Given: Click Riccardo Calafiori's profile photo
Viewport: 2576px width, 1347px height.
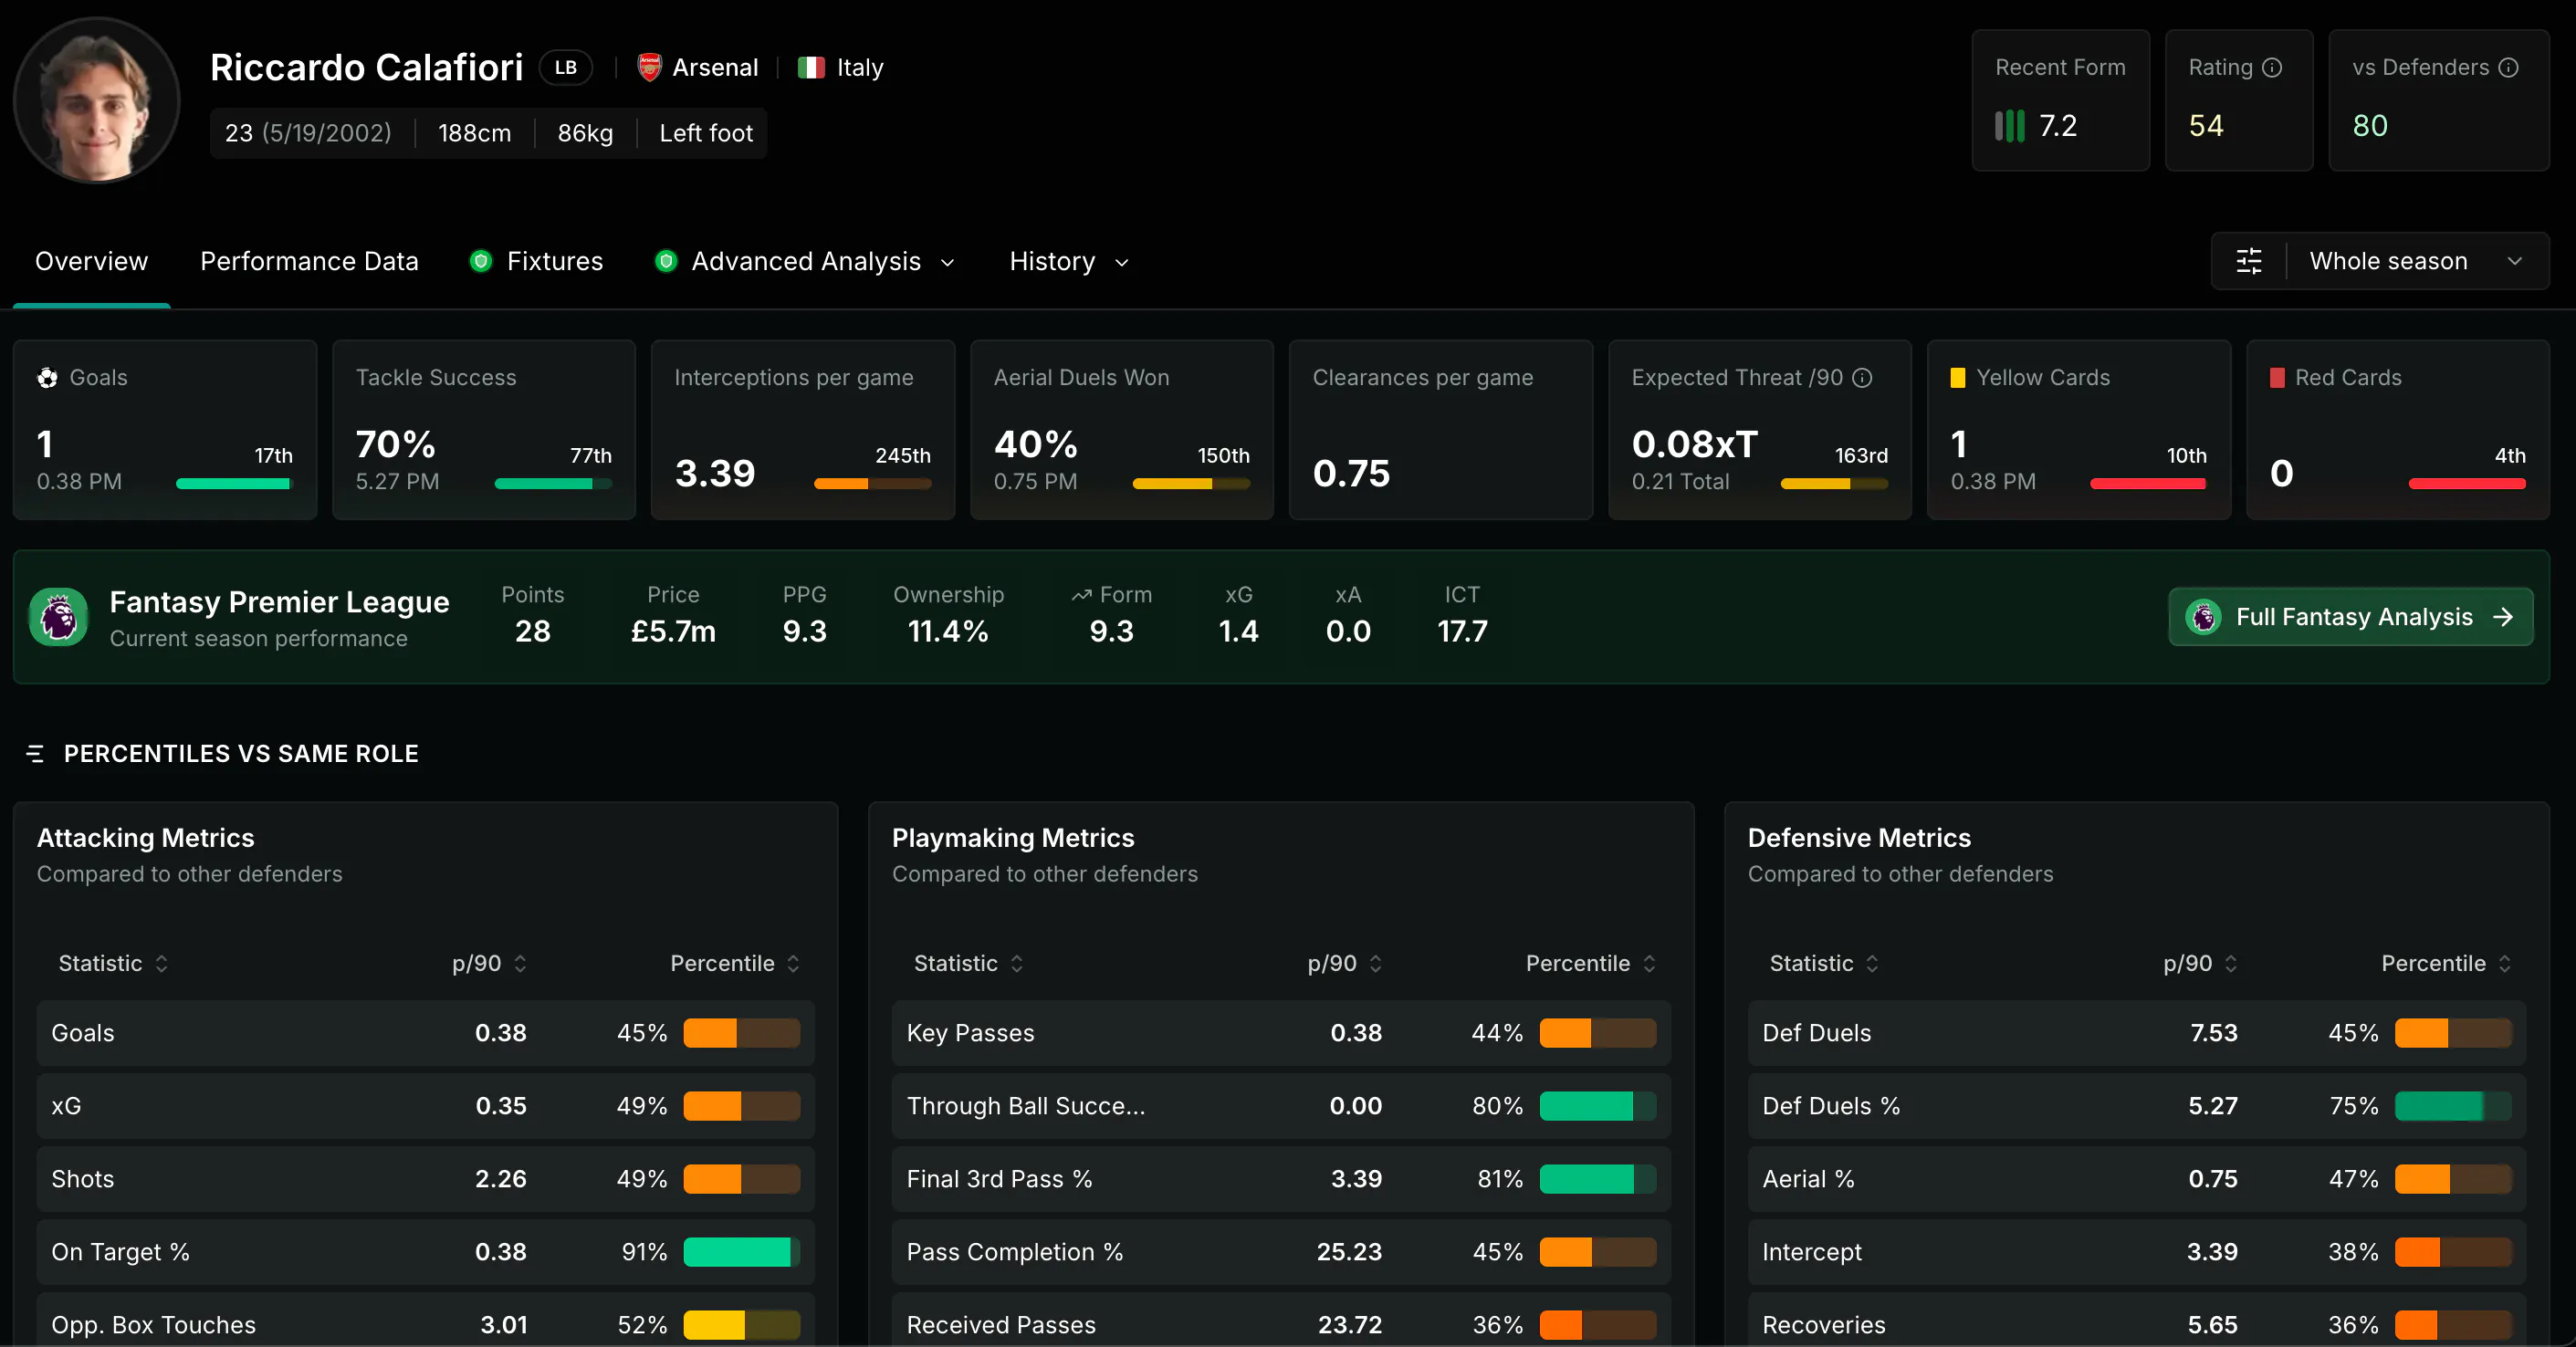Looking at the screenshot, I should coord(97,100).
